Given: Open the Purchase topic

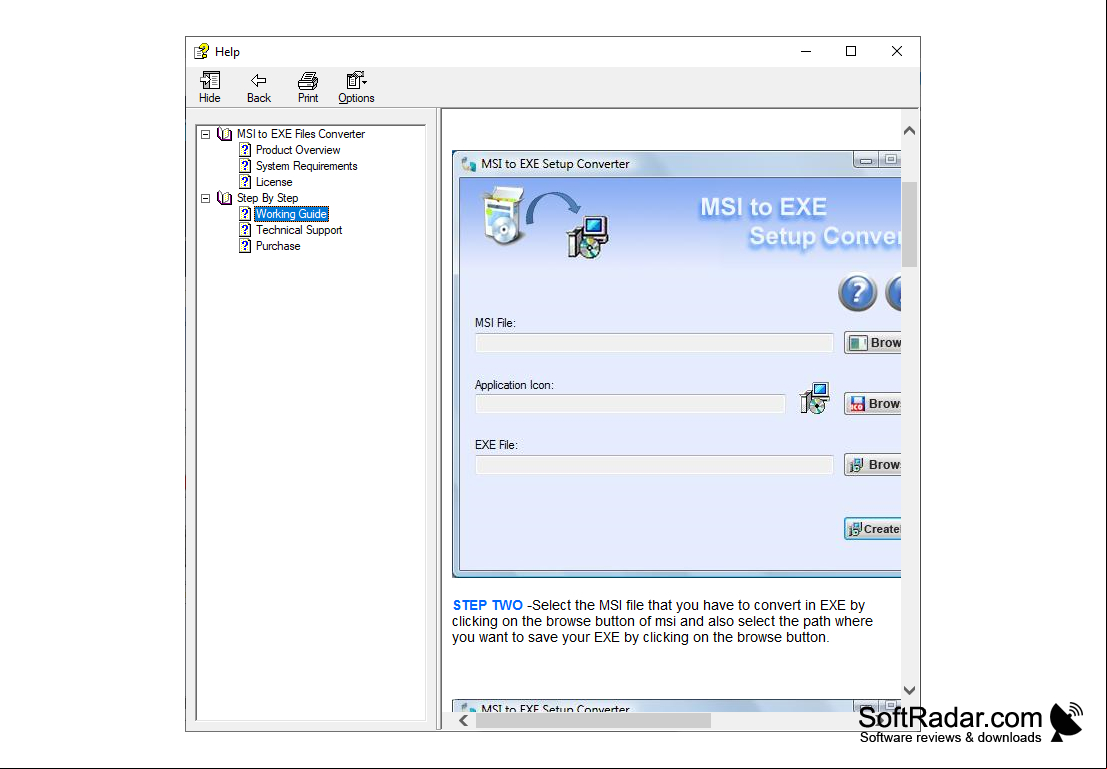Looking at the screenshot, I should click(277, 246).
